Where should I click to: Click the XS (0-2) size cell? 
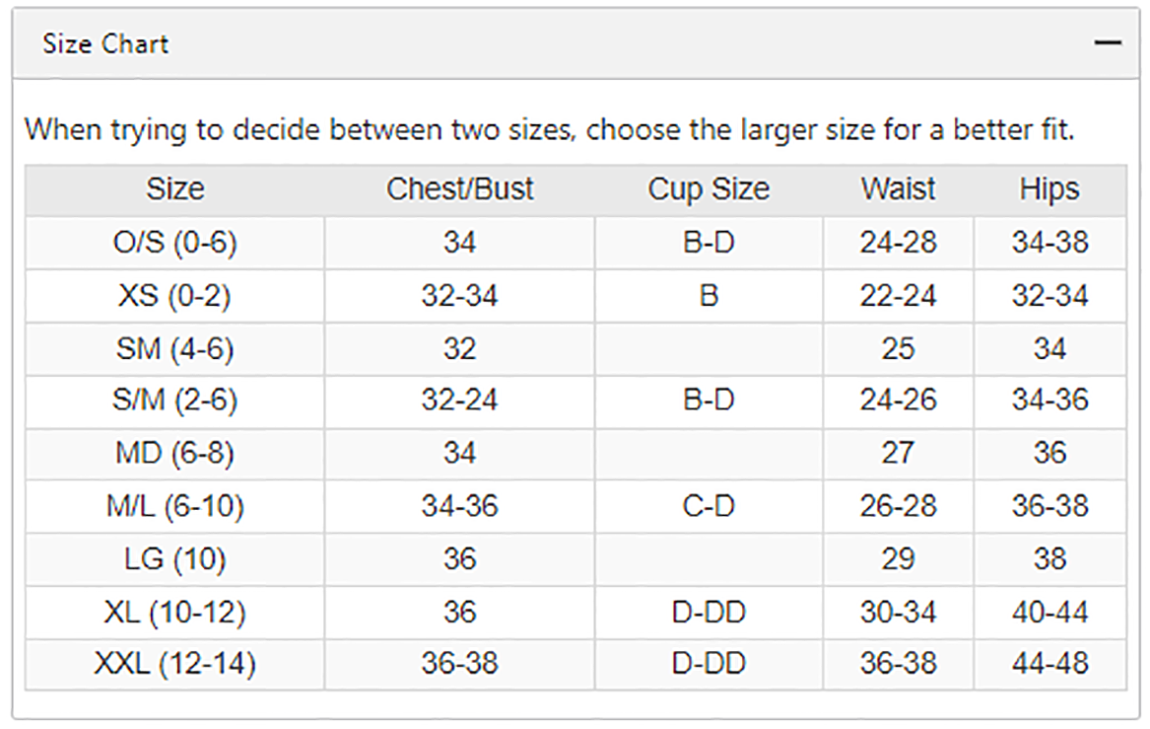click(x=175, y=296)
